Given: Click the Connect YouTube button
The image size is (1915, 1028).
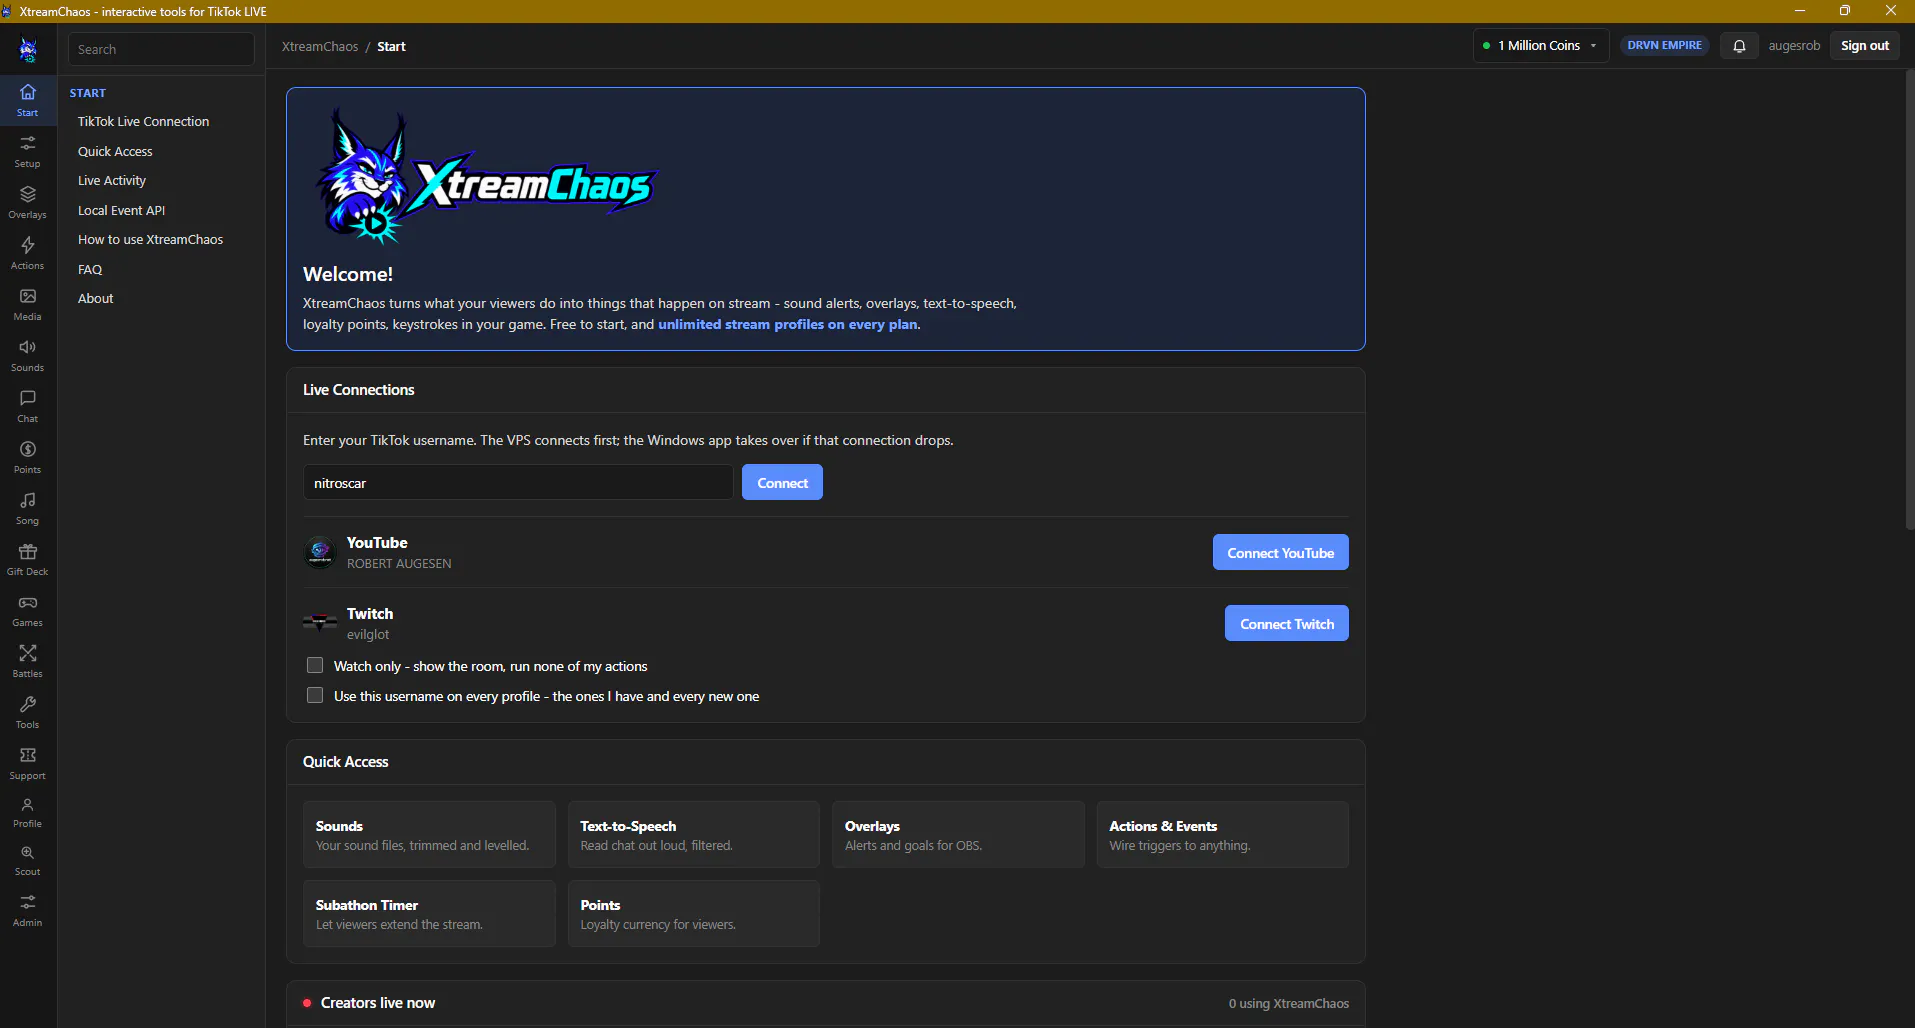Looking at the screenshot, I should [x=1280, y=553].
